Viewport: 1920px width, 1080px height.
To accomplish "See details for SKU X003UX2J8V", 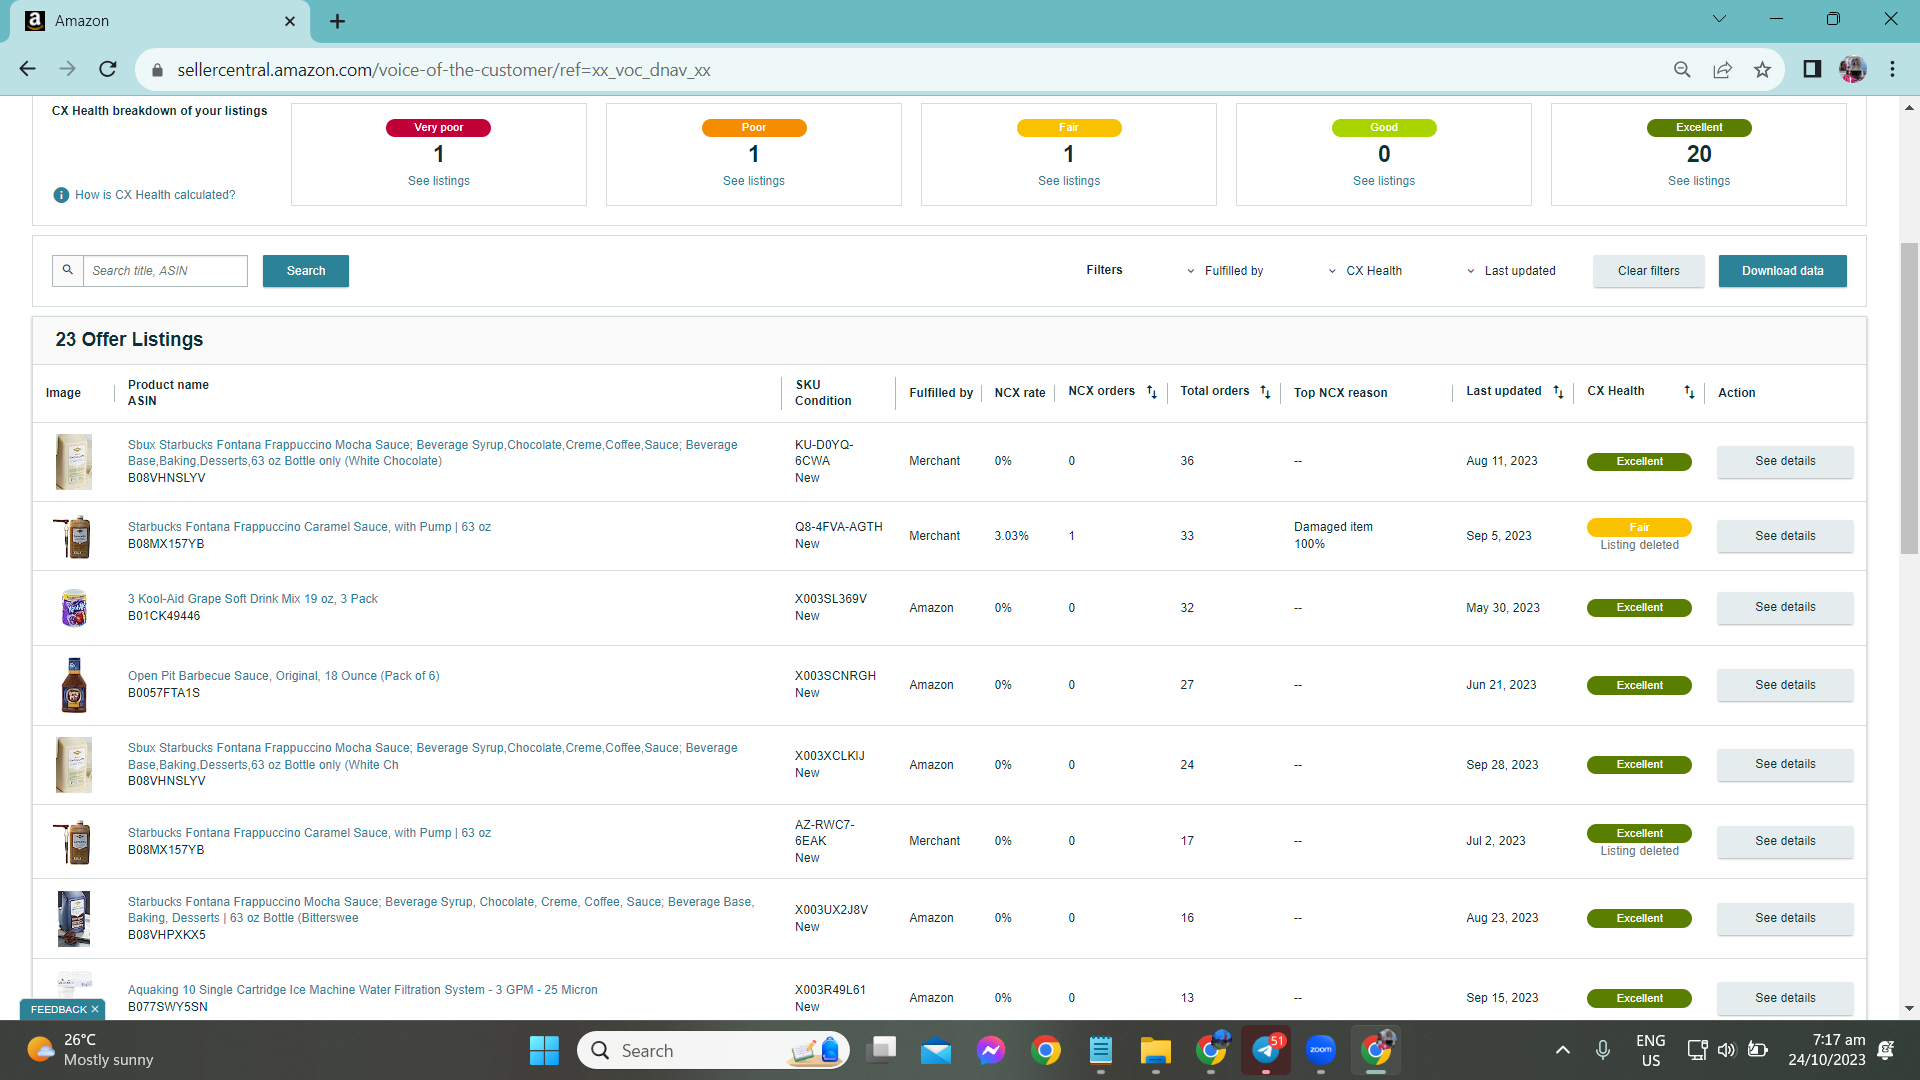I will 1785,918.
